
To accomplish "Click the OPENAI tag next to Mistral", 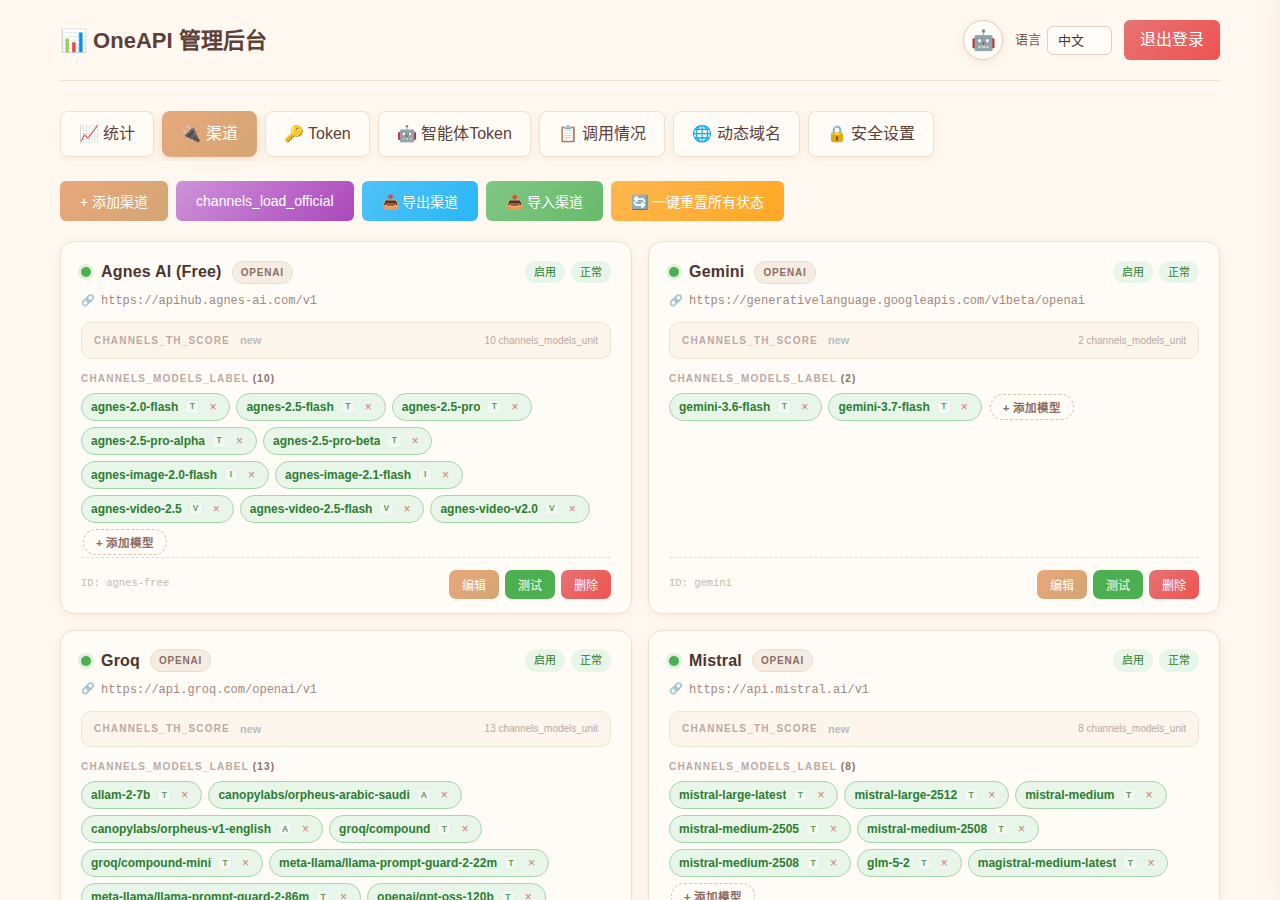I will click(782, 660).
